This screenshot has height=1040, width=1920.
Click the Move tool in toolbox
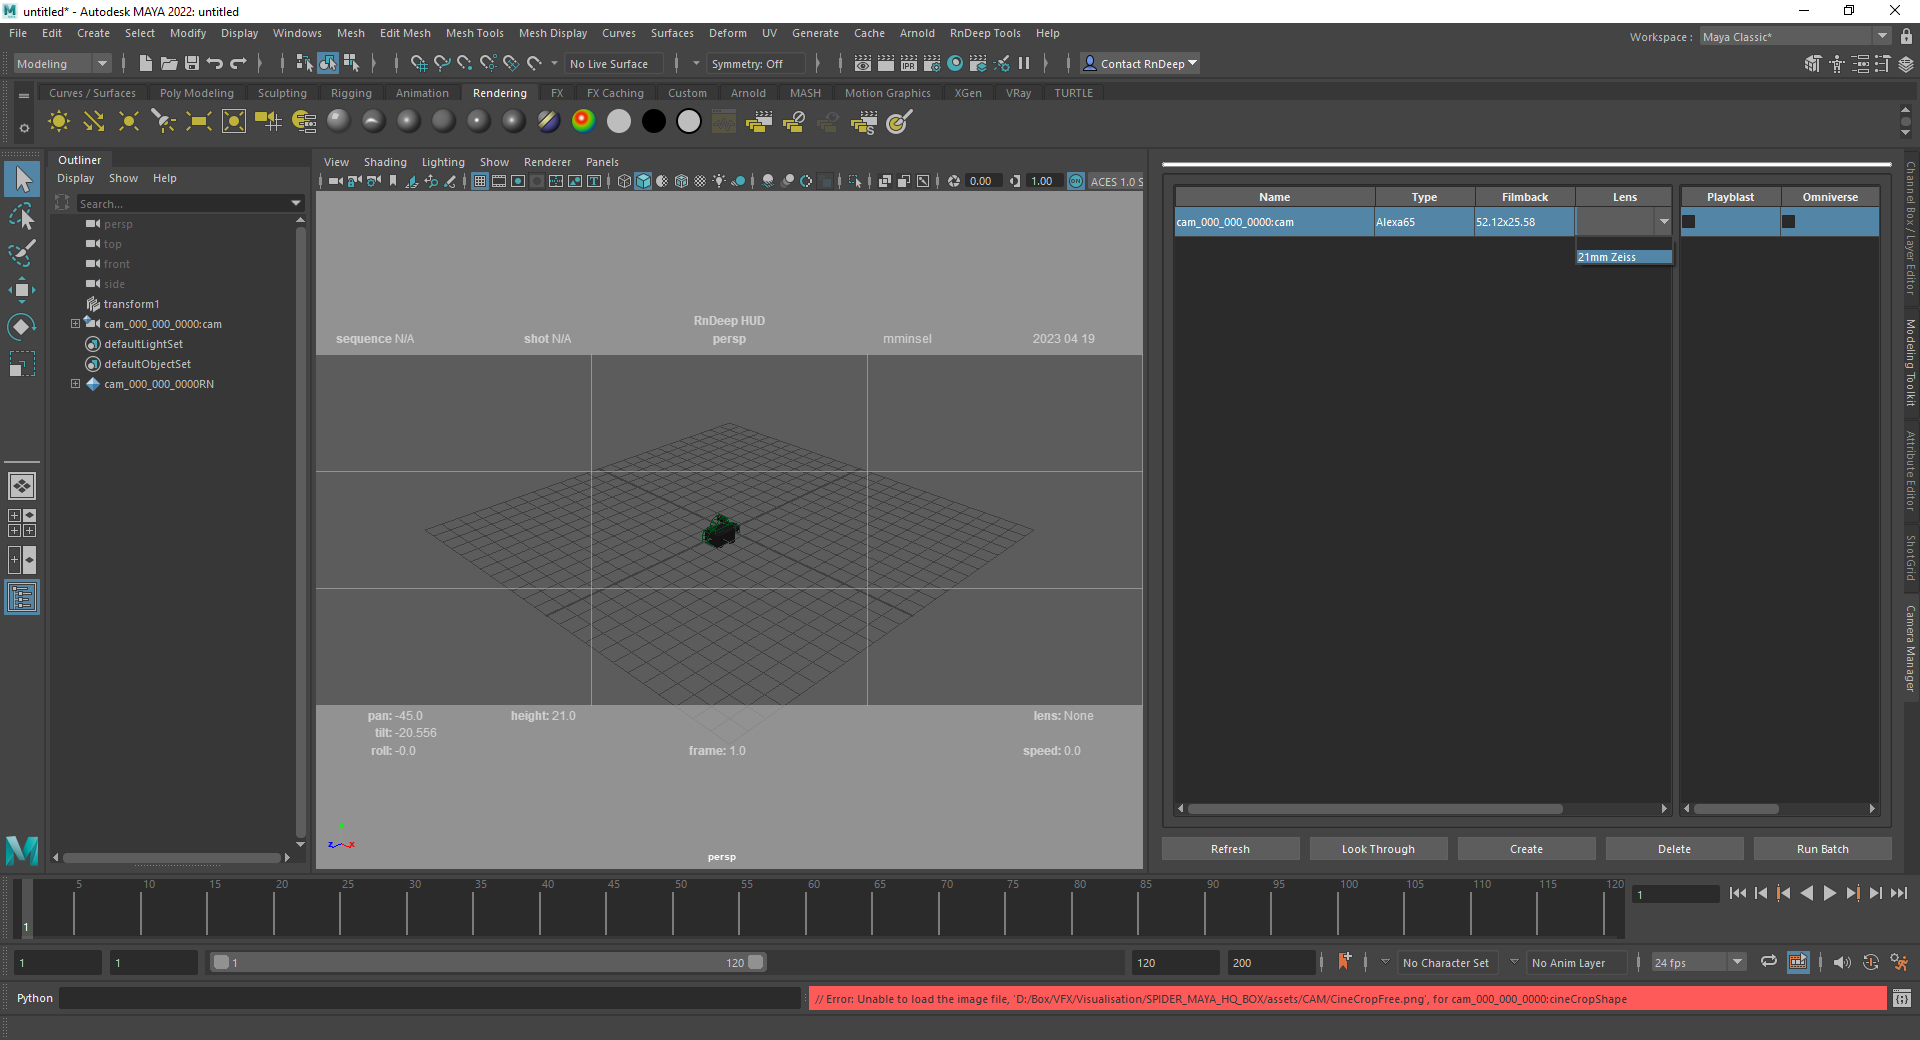pos(22,290)
